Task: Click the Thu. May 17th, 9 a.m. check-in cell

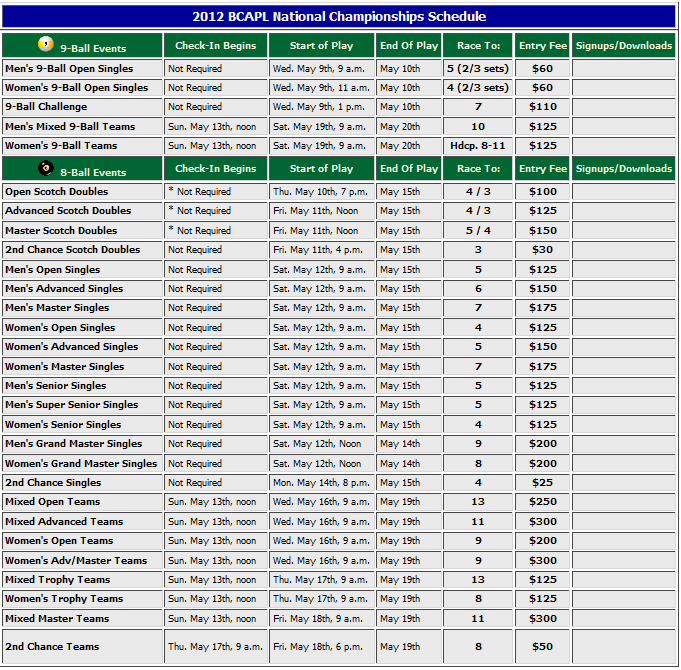Action: click(215, 647)
